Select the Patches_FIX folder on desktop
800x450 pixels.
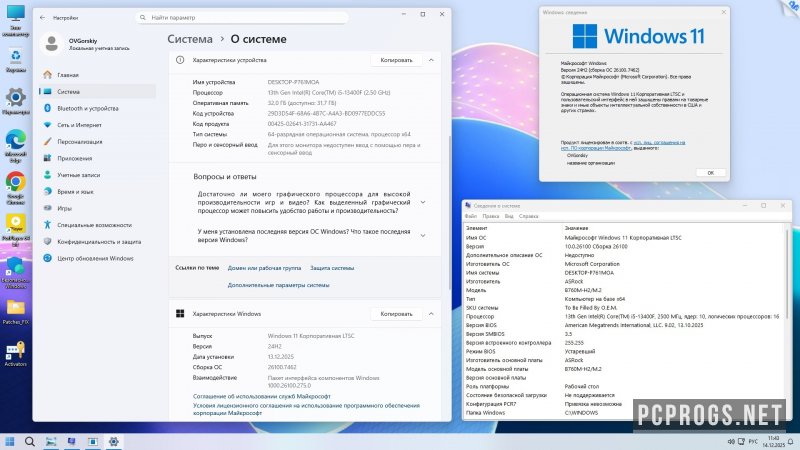point(16,312)
